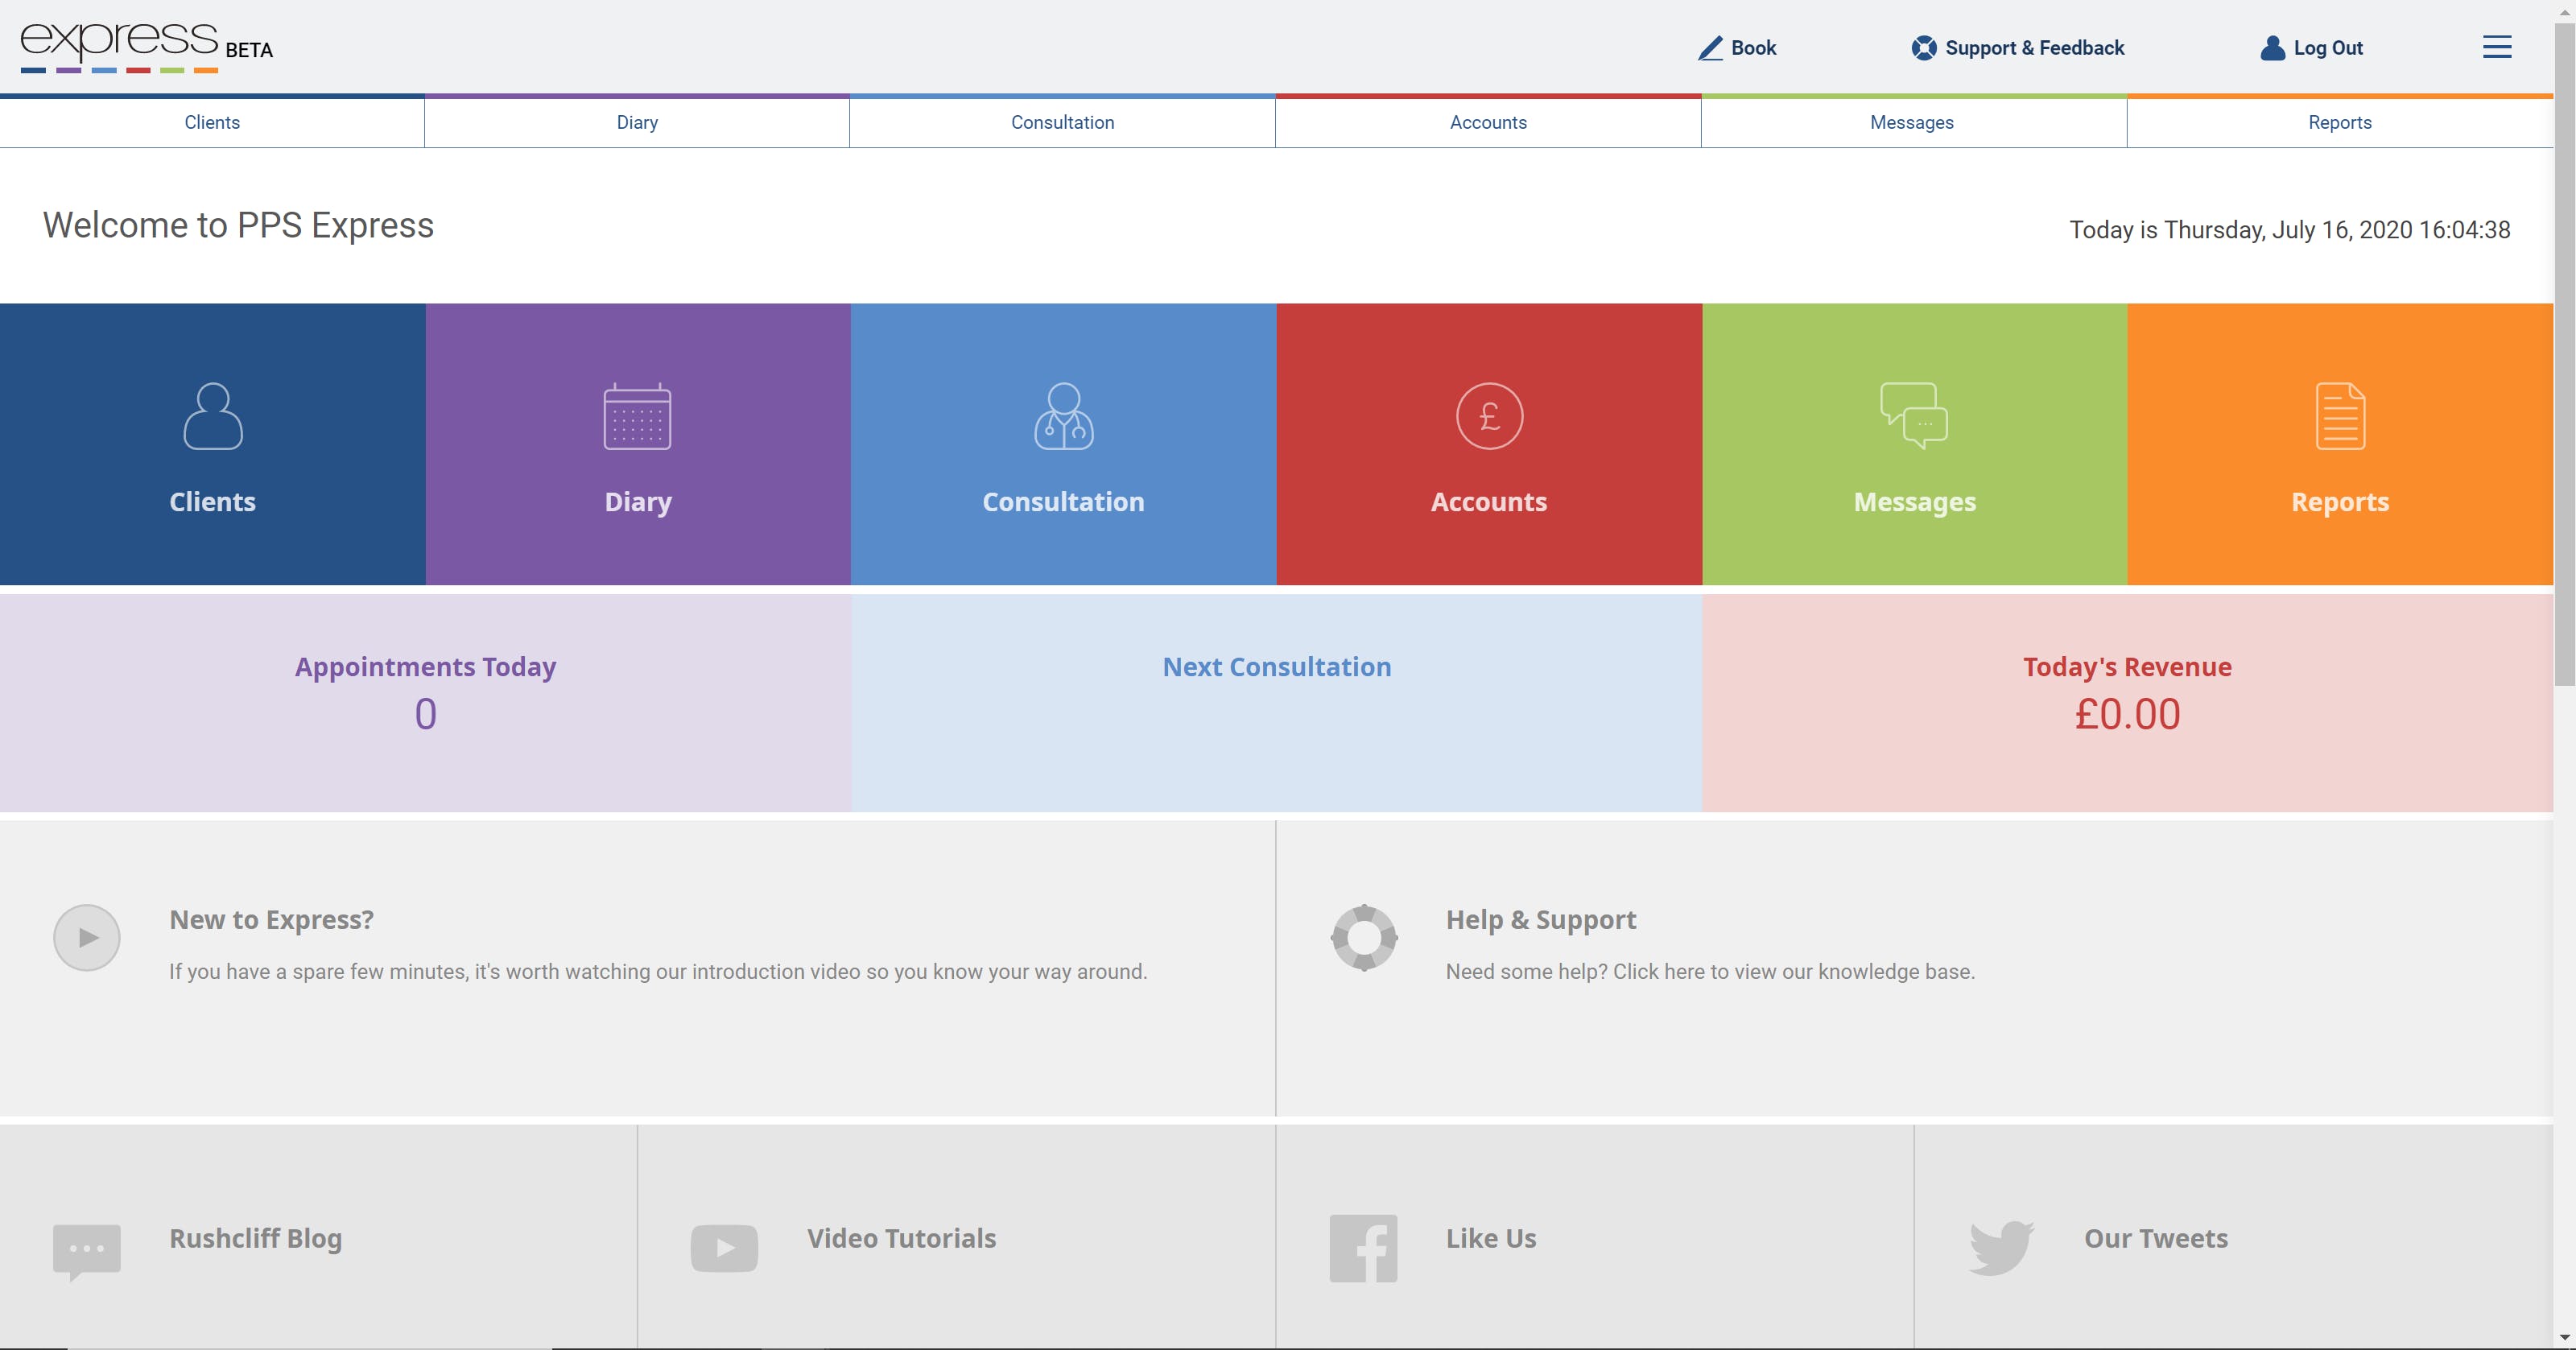Open the hamburger menu in the header
Screen dimensions: 2576x1350
2496,47
